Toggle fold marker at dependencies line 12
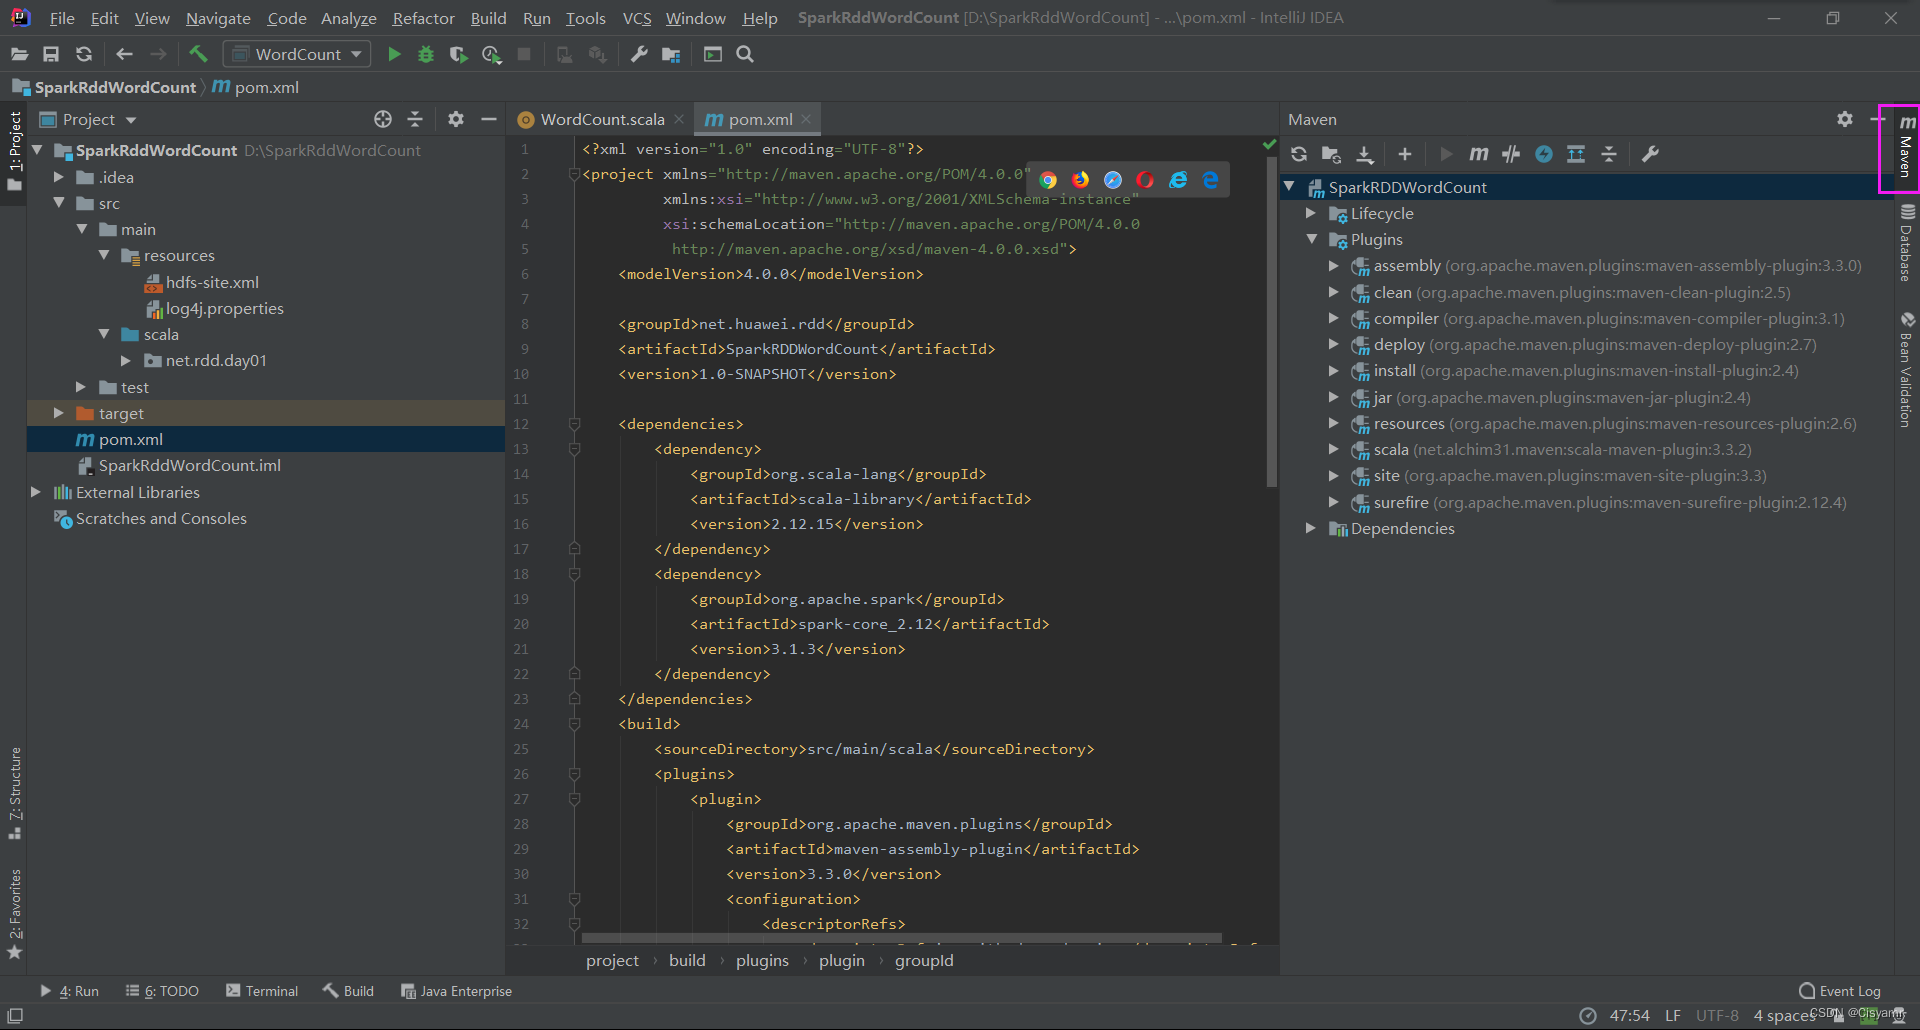This screenshot has height=1030, width=1920. coord(574,424)
